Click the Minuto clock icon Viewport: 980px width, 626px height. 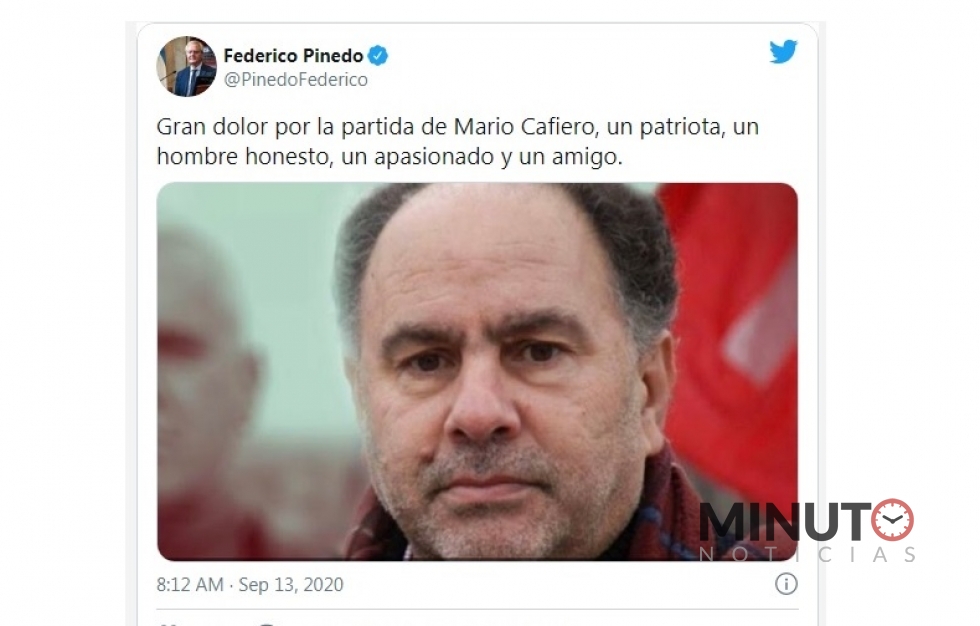pyautogui.click(x=892, y=520)
